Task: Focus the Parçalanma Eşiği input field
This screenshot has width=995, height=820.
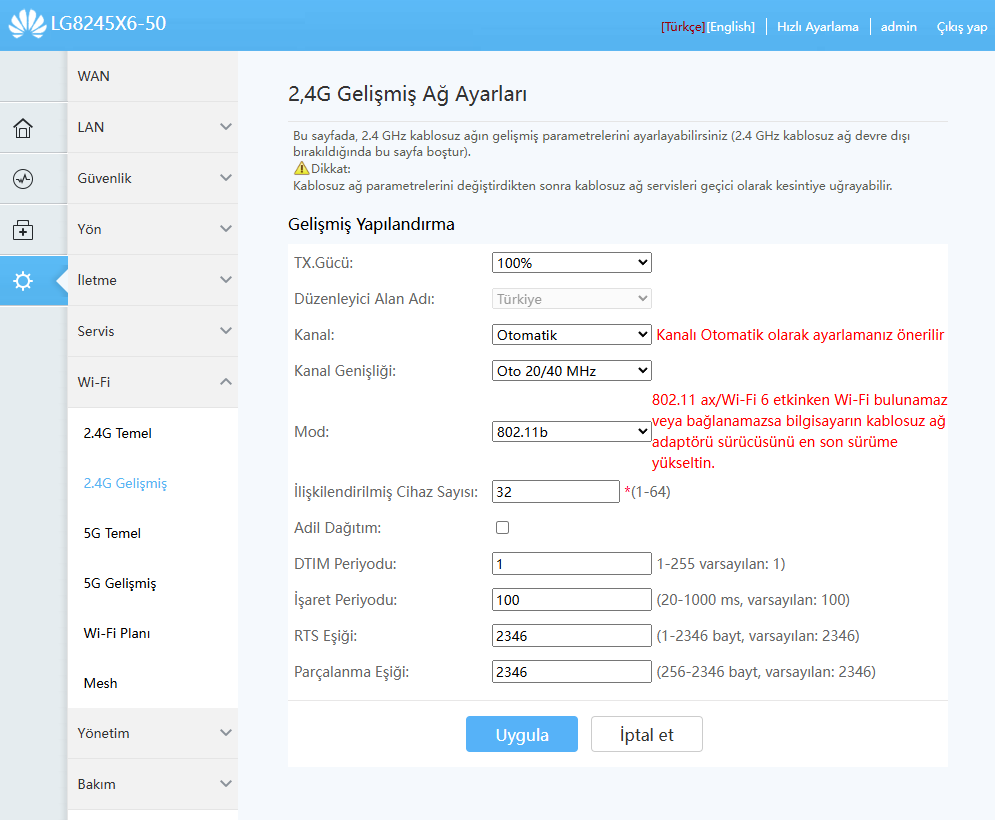Action: [x=572, y=671]
